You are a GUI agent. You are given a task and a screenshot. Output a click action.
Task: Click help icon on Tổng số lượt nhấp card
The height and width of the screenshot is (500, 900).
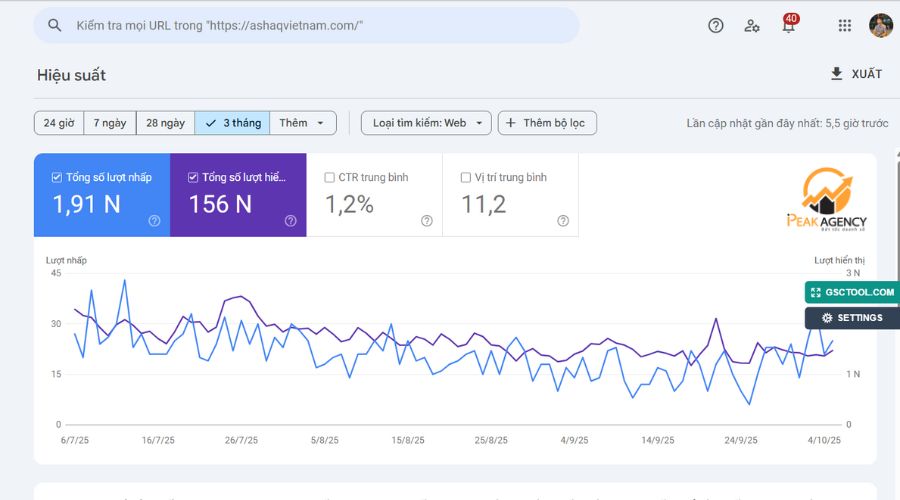(x=154, y=221)
